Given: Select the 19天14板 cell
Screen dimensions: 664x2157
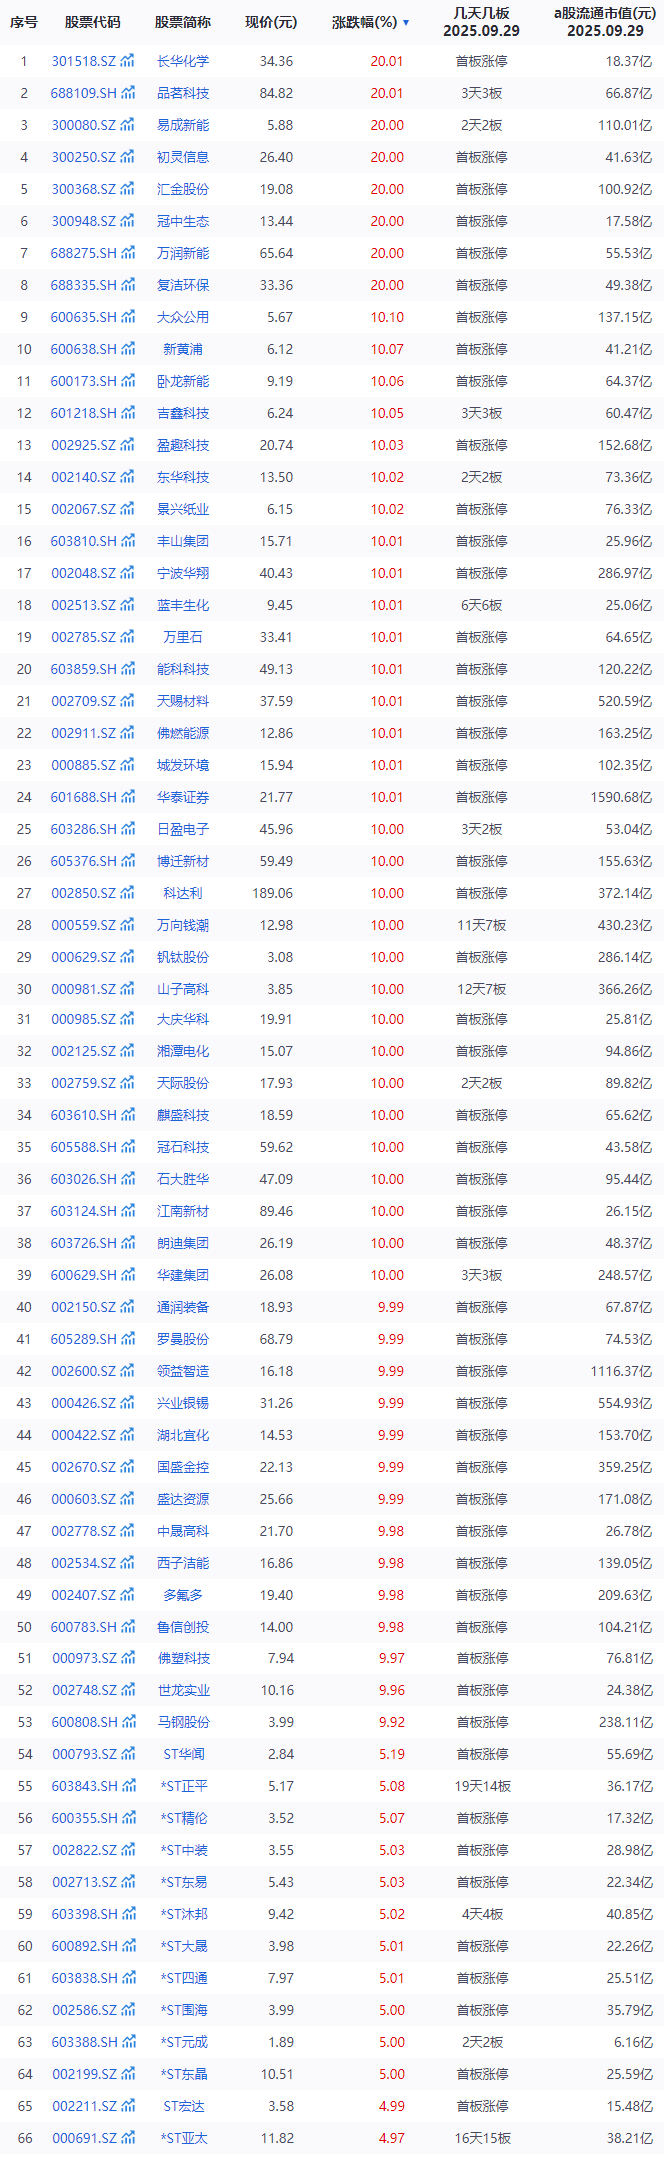Looking at the screenshot, I should click(482, 1786).
